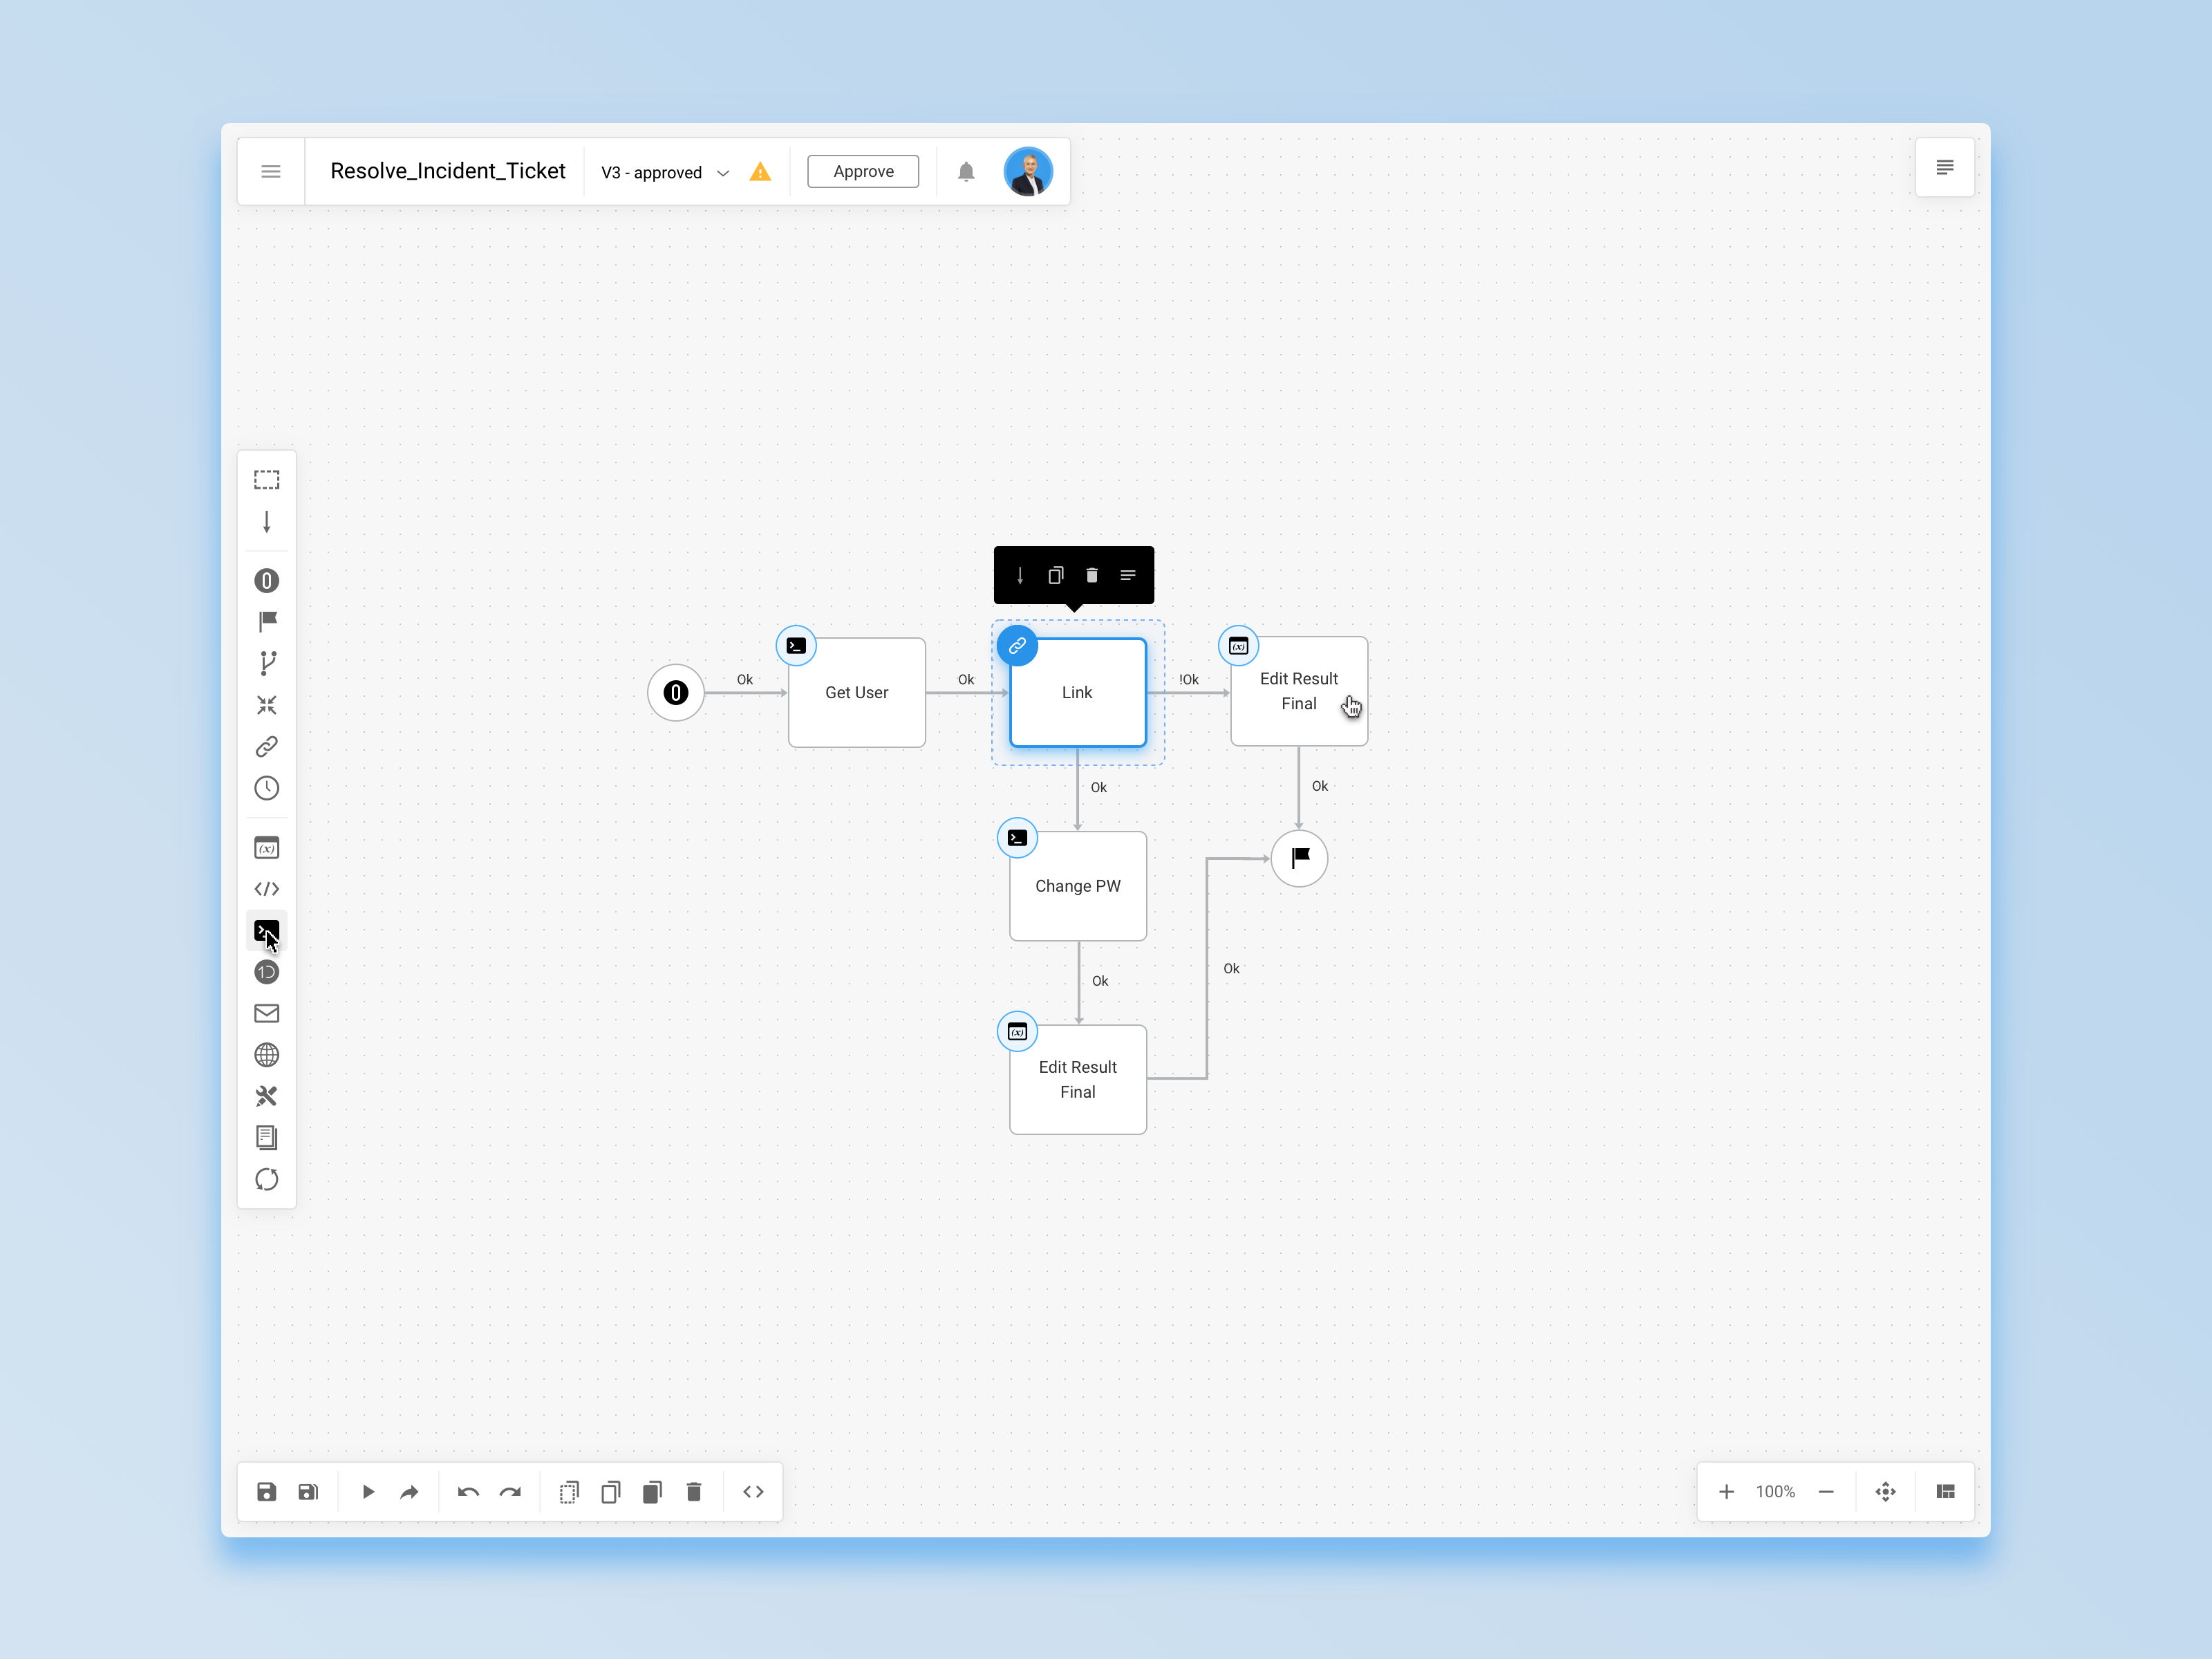This screenshot has height=1659, width=2212.
Task: Select the globe web request tool
Action: 266,1055
